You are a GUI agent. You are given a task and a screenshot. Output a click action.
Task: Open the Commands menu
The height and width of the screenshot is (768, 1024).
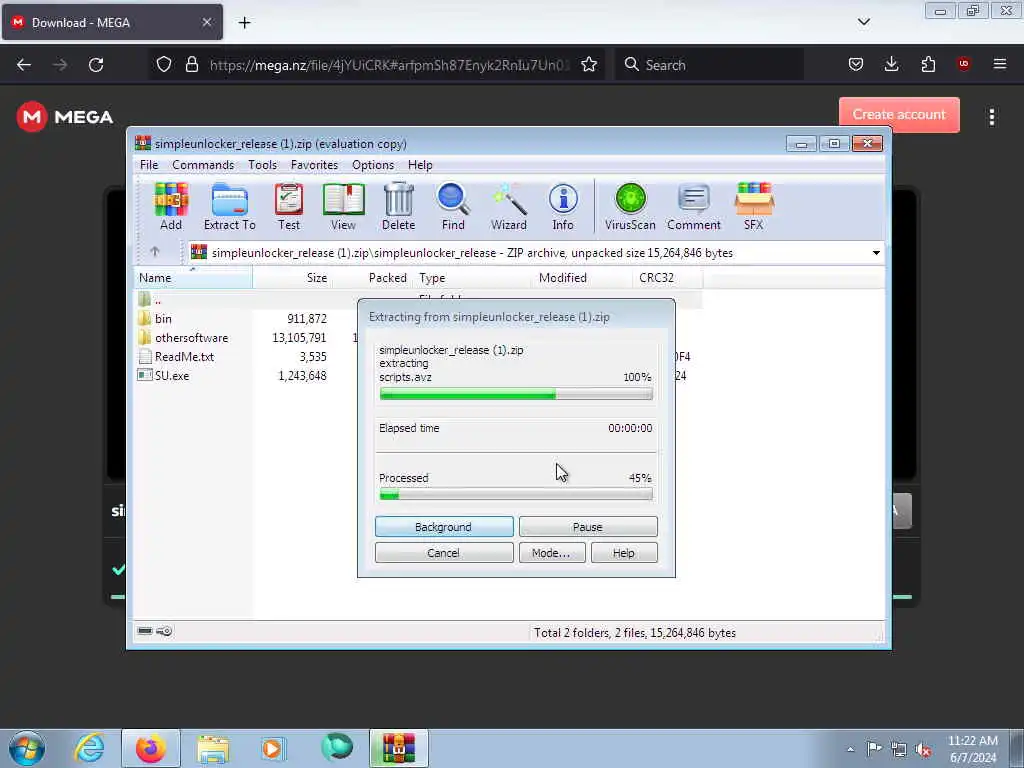pyautogui.click(x=203, y=165)
